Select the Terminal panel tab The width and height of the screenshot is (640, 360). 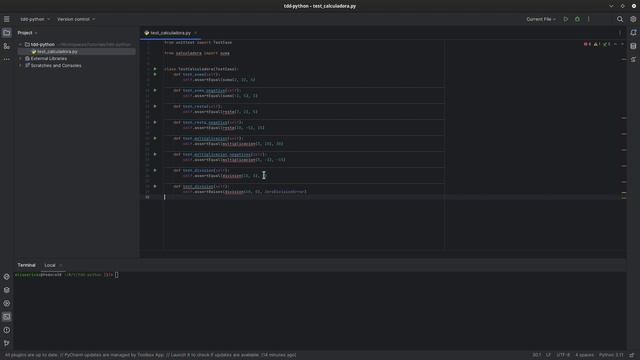pos(27,265)
